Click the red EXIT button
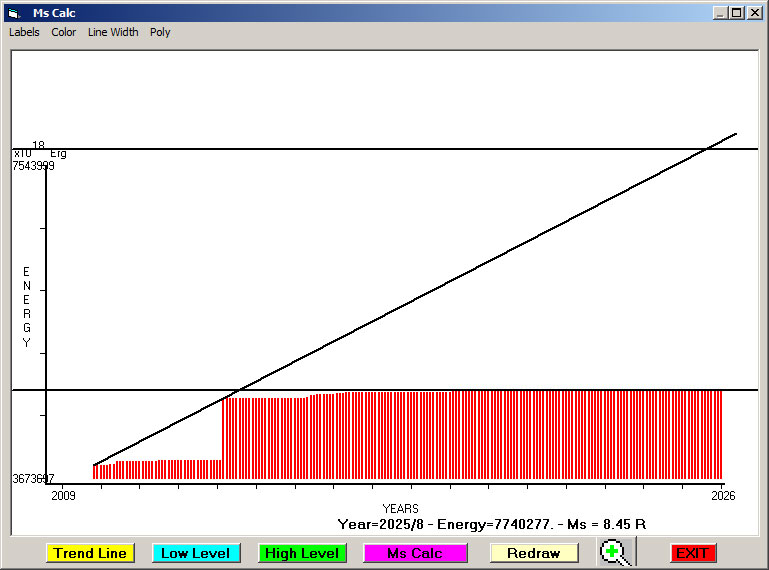 coord(693,553)
